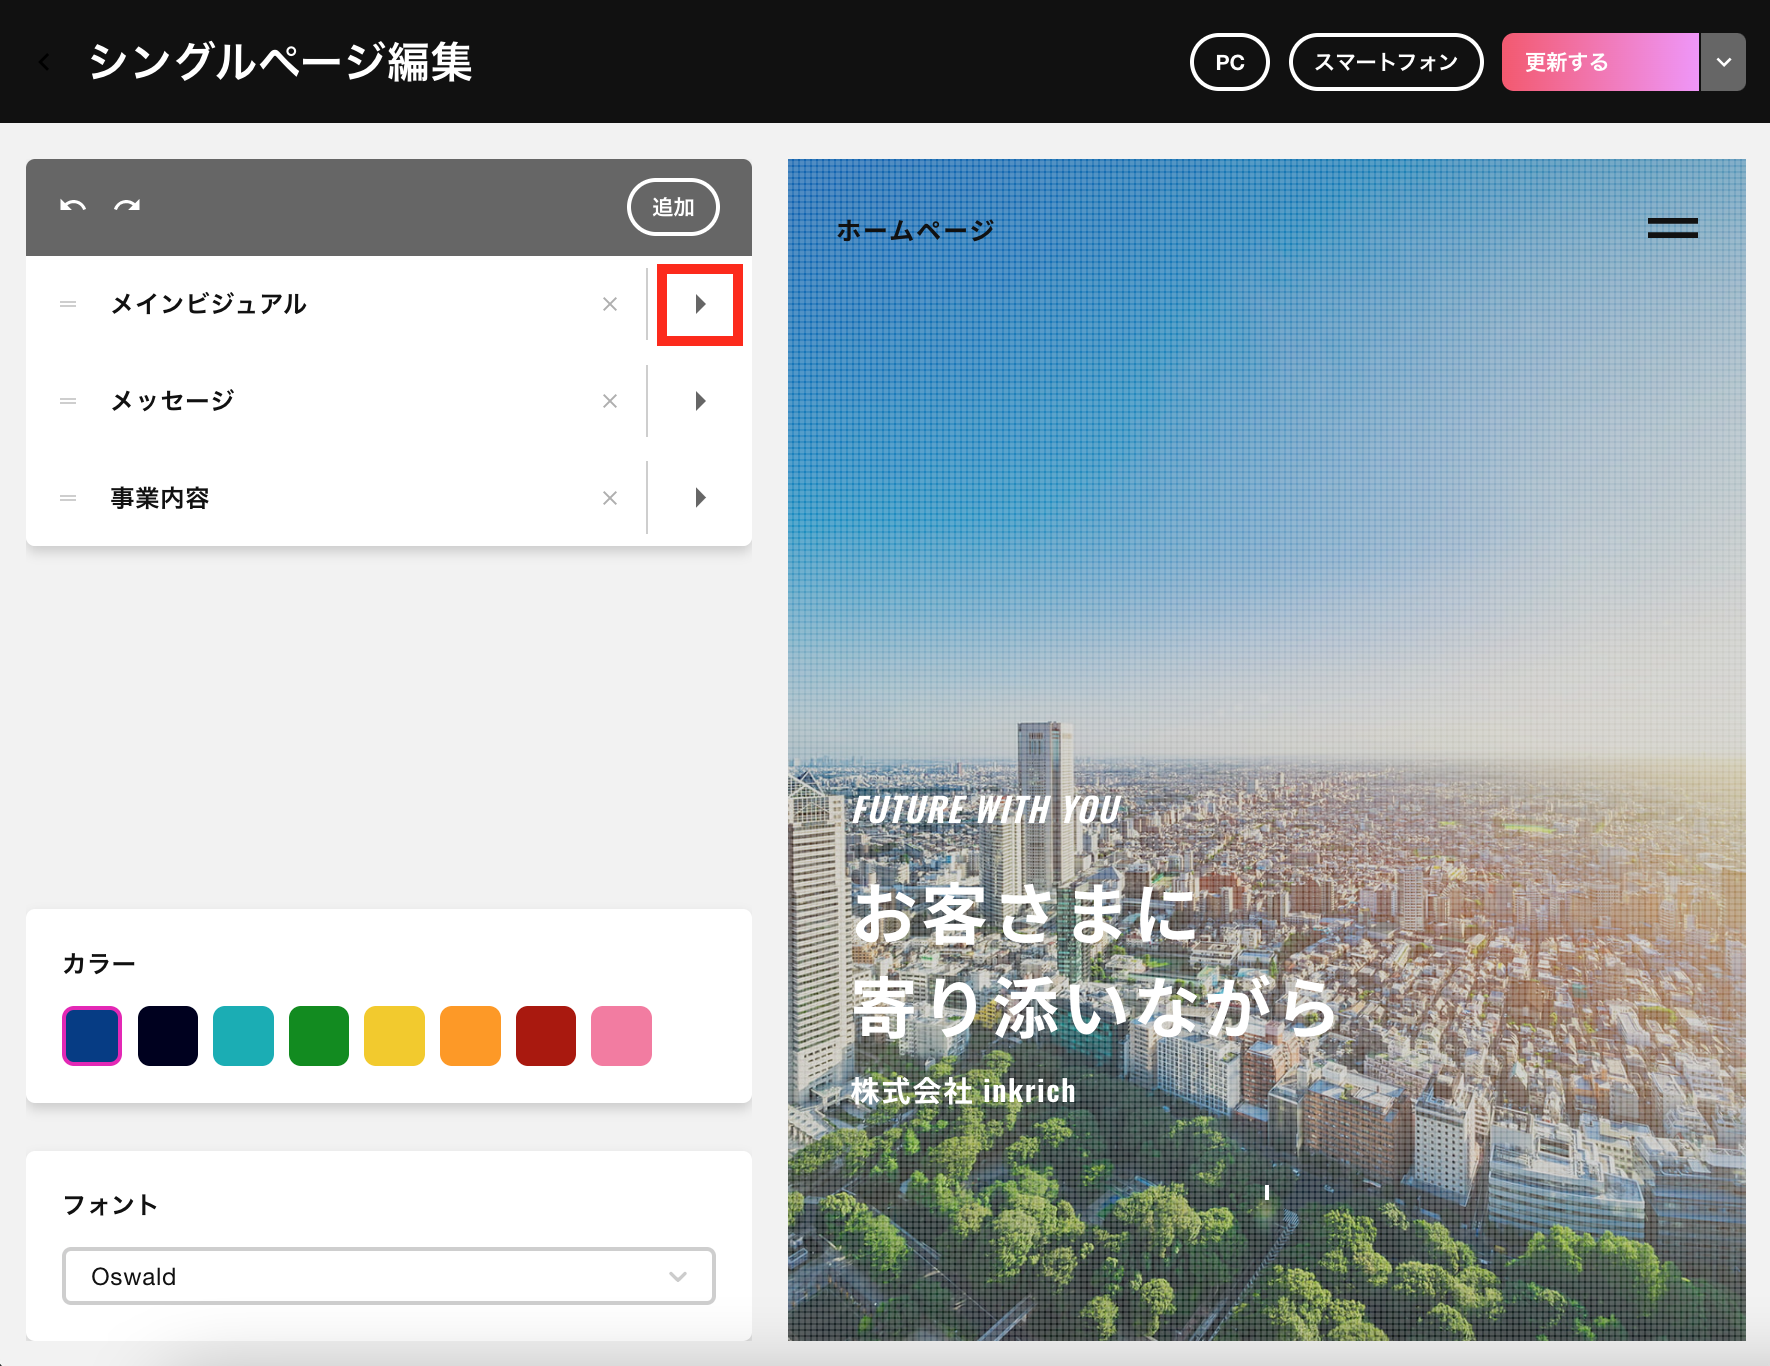Click the ホームページ logo in preview
The image size is (1770, 1366).
(915, 231)
